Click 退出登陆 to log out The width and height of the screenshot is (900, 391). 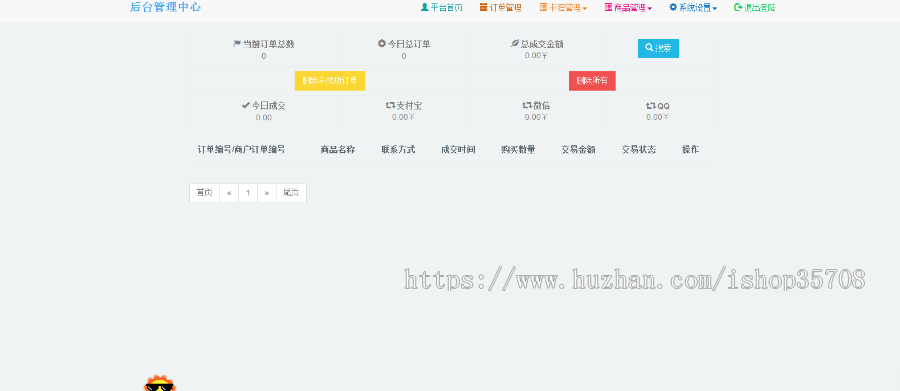(x=755, y=7)
